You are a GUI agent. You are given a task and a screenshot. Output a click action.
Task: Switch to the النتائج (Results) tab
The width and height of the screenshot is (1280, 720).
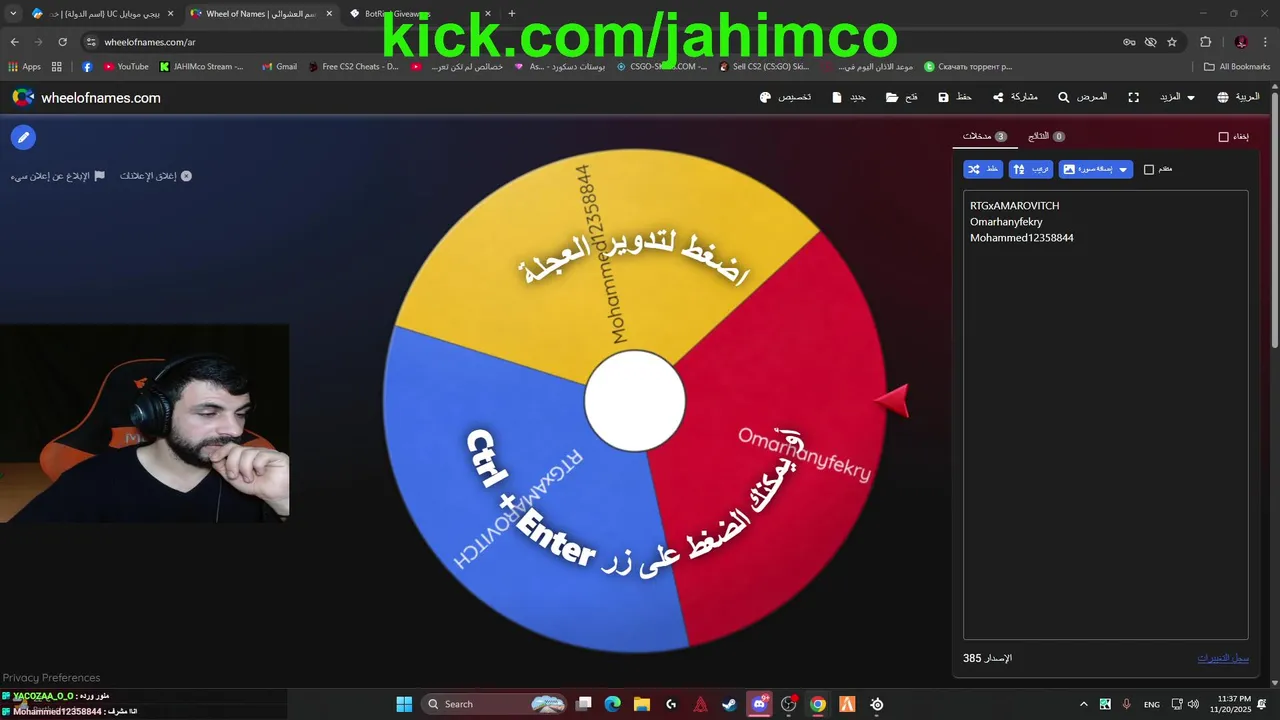[x=1046, y=136]
